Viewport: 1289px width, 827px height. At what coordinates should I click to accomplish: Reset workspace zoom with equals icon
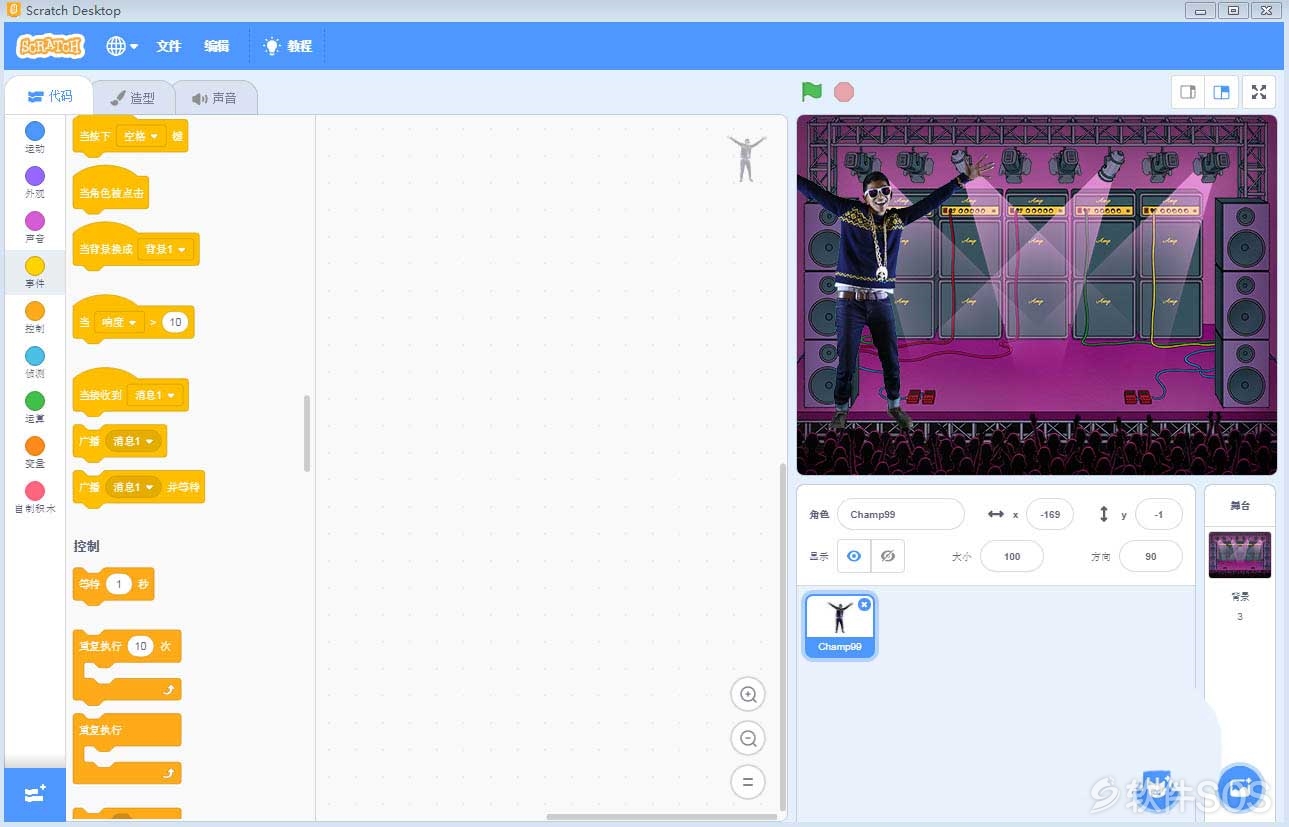[748, 782]
